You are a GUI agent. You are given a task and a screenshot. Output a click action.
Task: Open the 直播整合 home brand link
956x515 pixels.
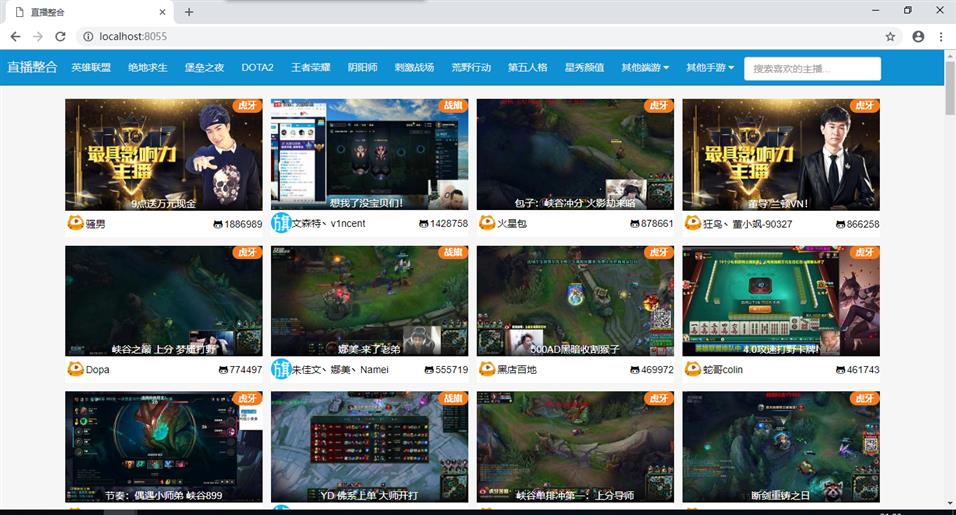point(32,67)
